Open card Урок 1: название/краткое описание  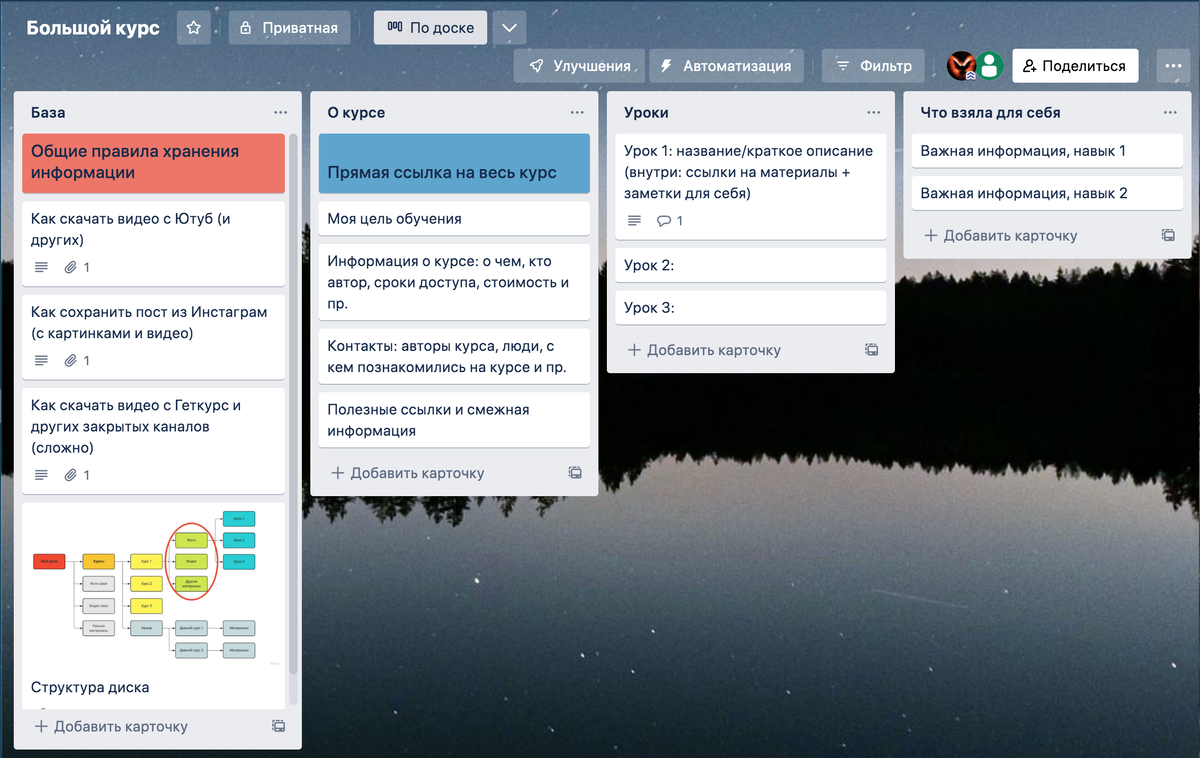pos(751,187)
